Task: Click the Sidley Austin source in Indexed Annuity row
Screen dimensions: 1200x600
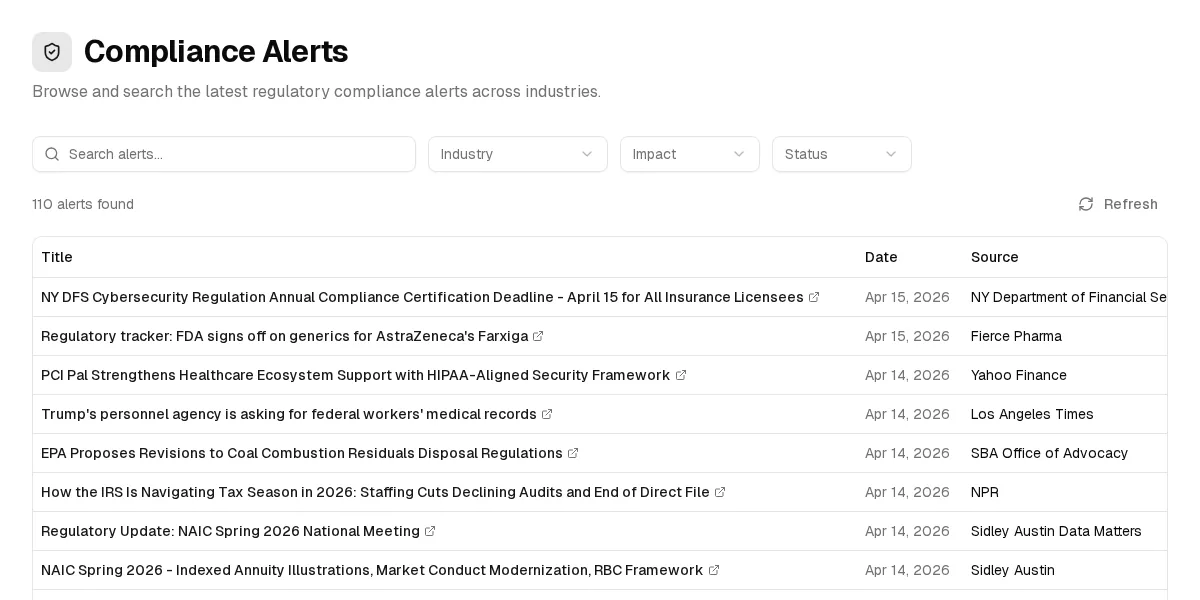Action: click(1013, 570)
